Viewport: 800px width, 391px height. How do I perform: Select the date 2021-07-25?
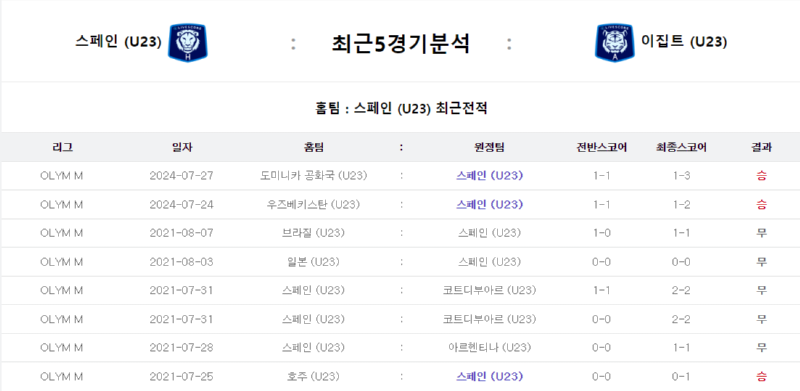click(182, 377)
